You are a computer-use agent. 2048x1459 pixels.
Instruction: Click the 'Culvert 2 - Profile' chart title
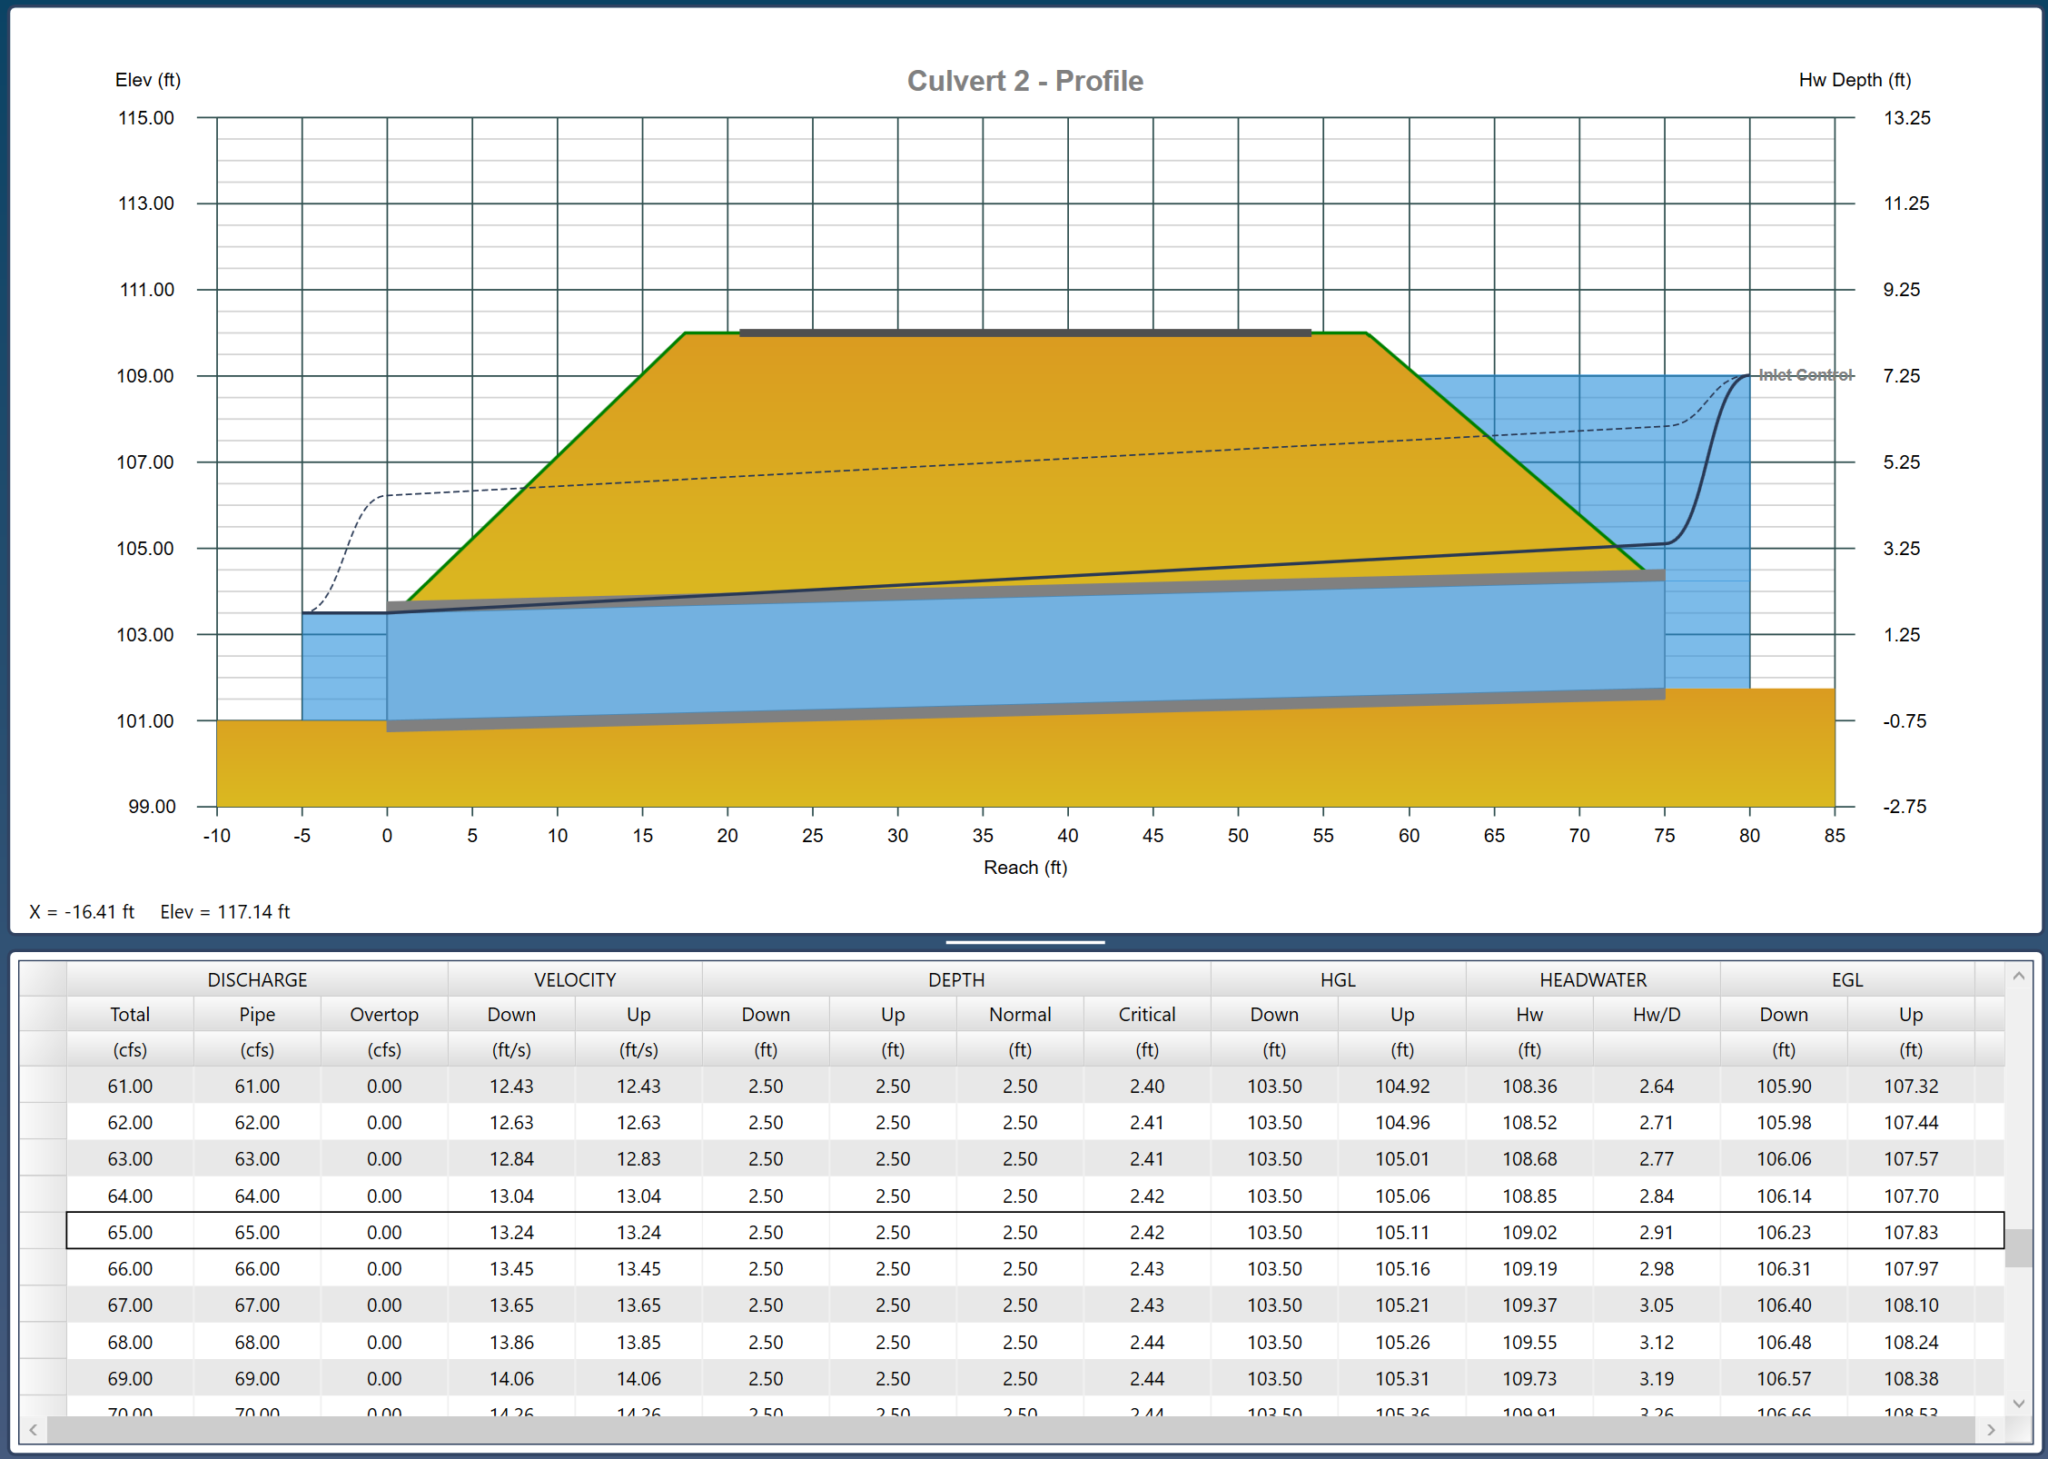pyautogui.click(x=1025, y=81)
